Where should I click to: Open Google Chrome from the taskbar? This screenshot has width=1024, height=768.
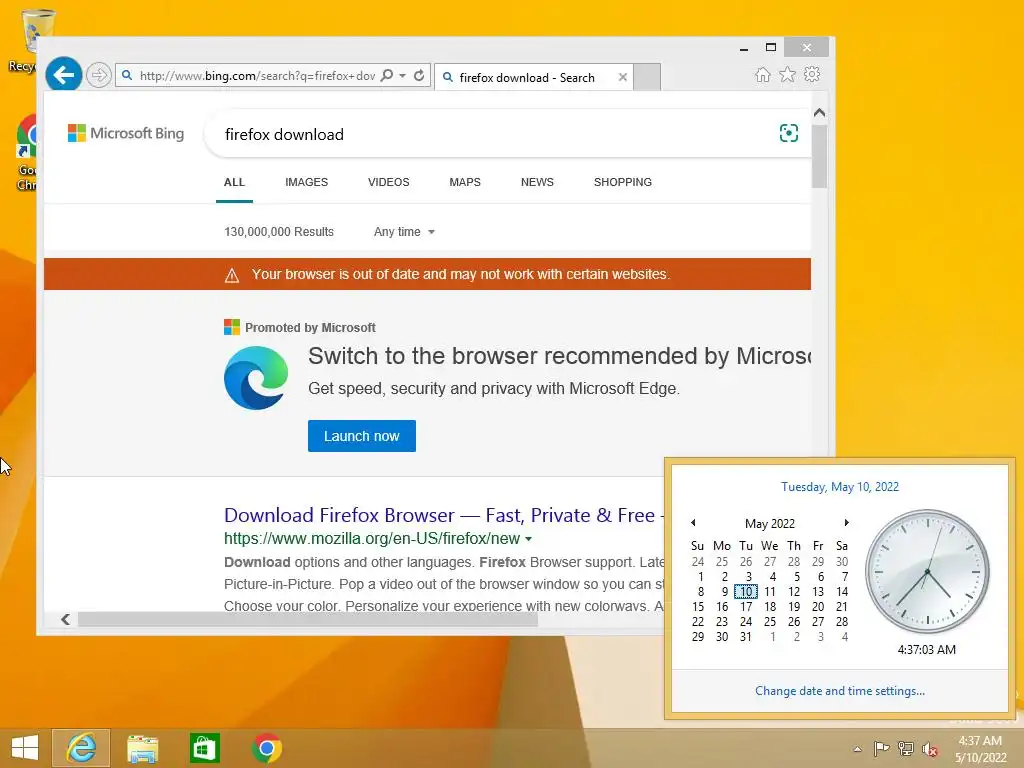click(x=266, y=748)
